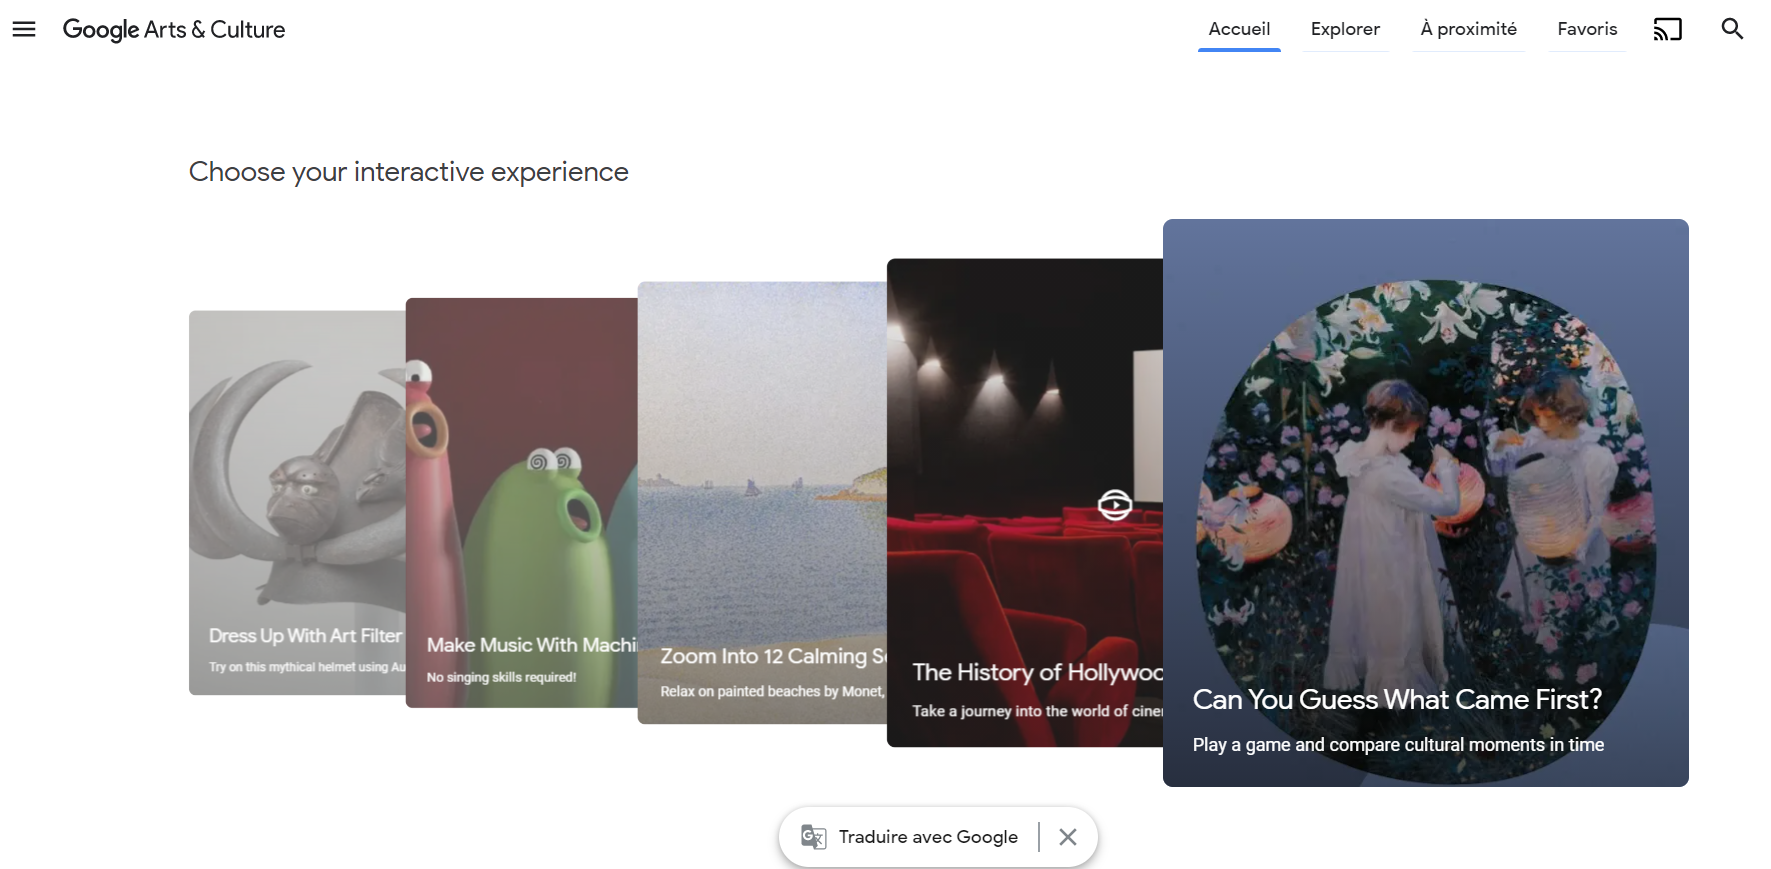This screenshot has height=869, width=1771.
Task: Click 'No singing skills required!' text
Action: [501, 677]
